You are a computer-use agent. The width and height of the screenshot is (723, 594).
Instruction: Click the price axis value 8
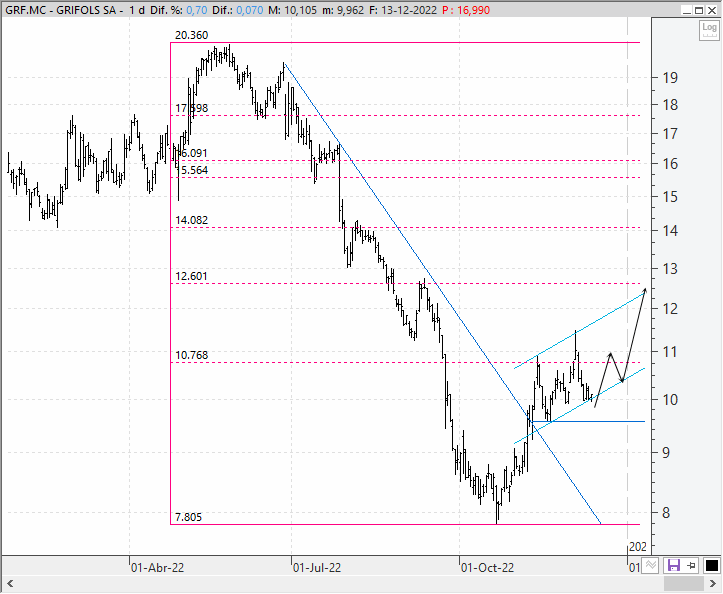(x=666, y=512)
